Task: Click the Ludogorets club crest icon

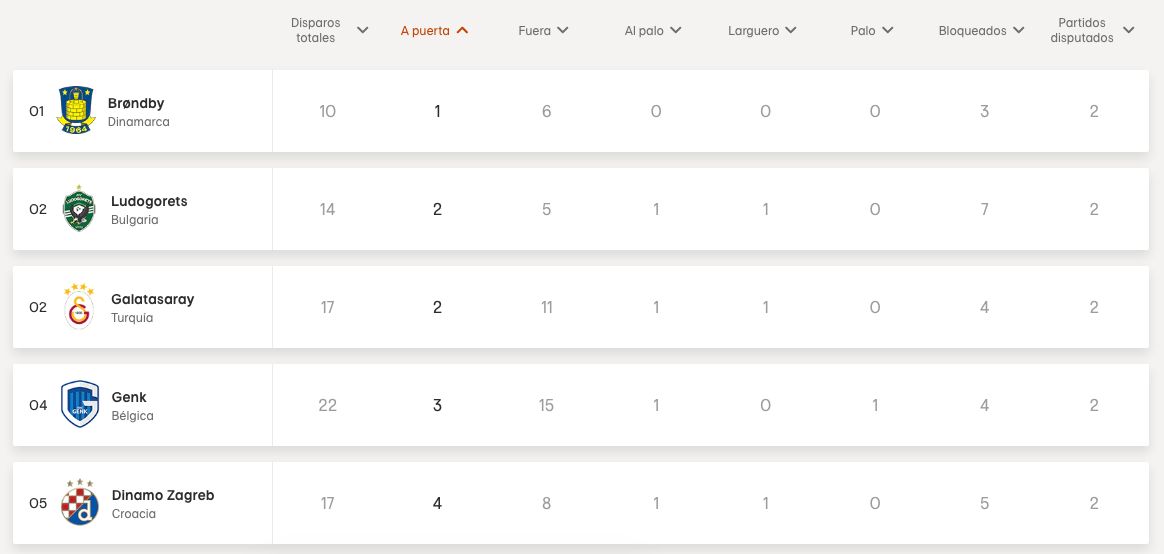Action: coord(79,209)
